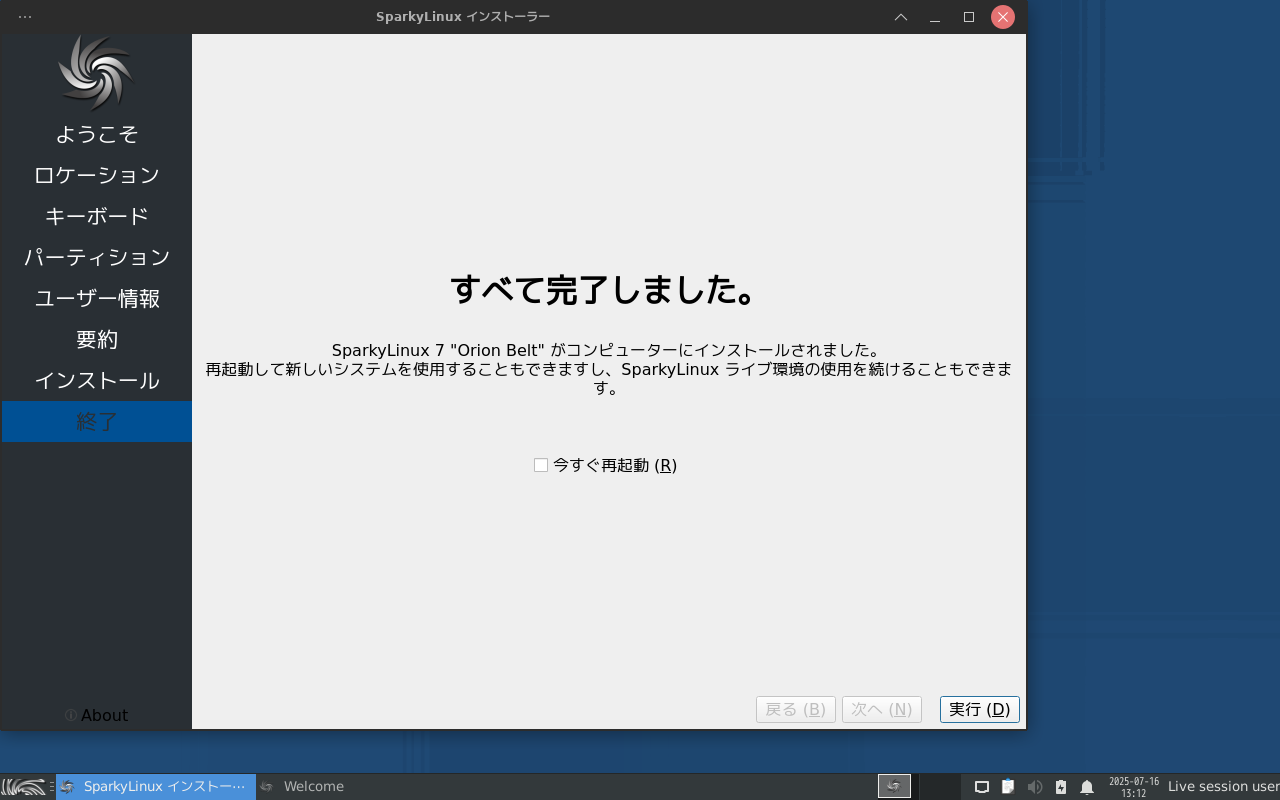Viewport: 1280px width, 800px height.
Task: Open the Sparky application menu in the panel
Action: pos(23,787)
